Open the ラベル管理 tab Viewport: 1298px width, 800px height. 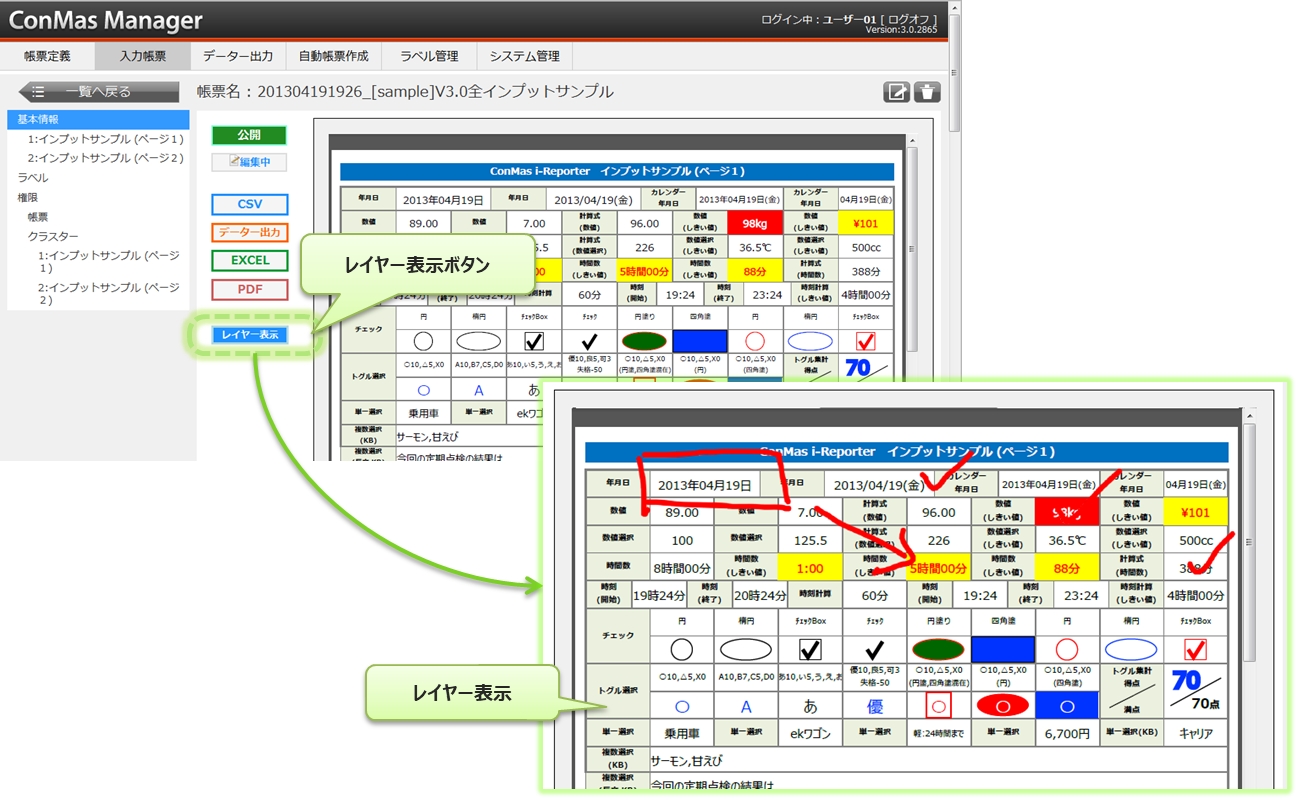(429, 56)
